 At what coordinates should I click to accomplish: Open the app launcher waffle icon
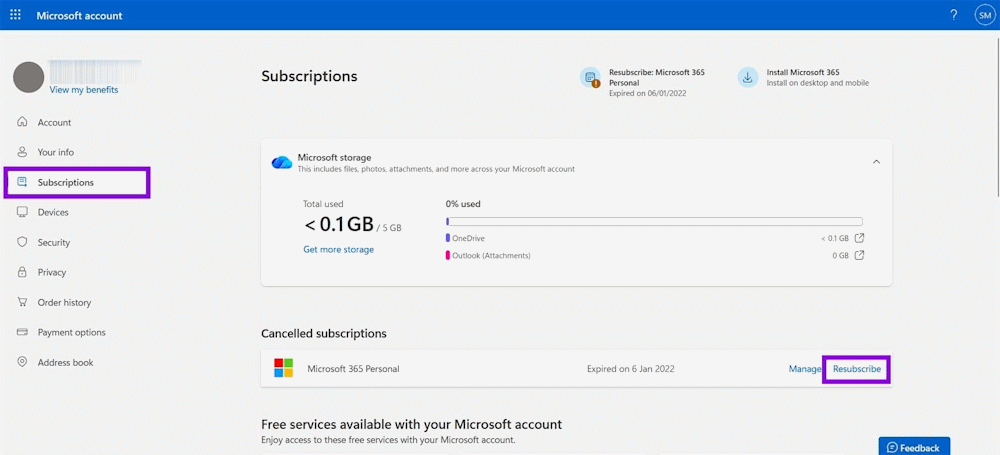point(15,15)
